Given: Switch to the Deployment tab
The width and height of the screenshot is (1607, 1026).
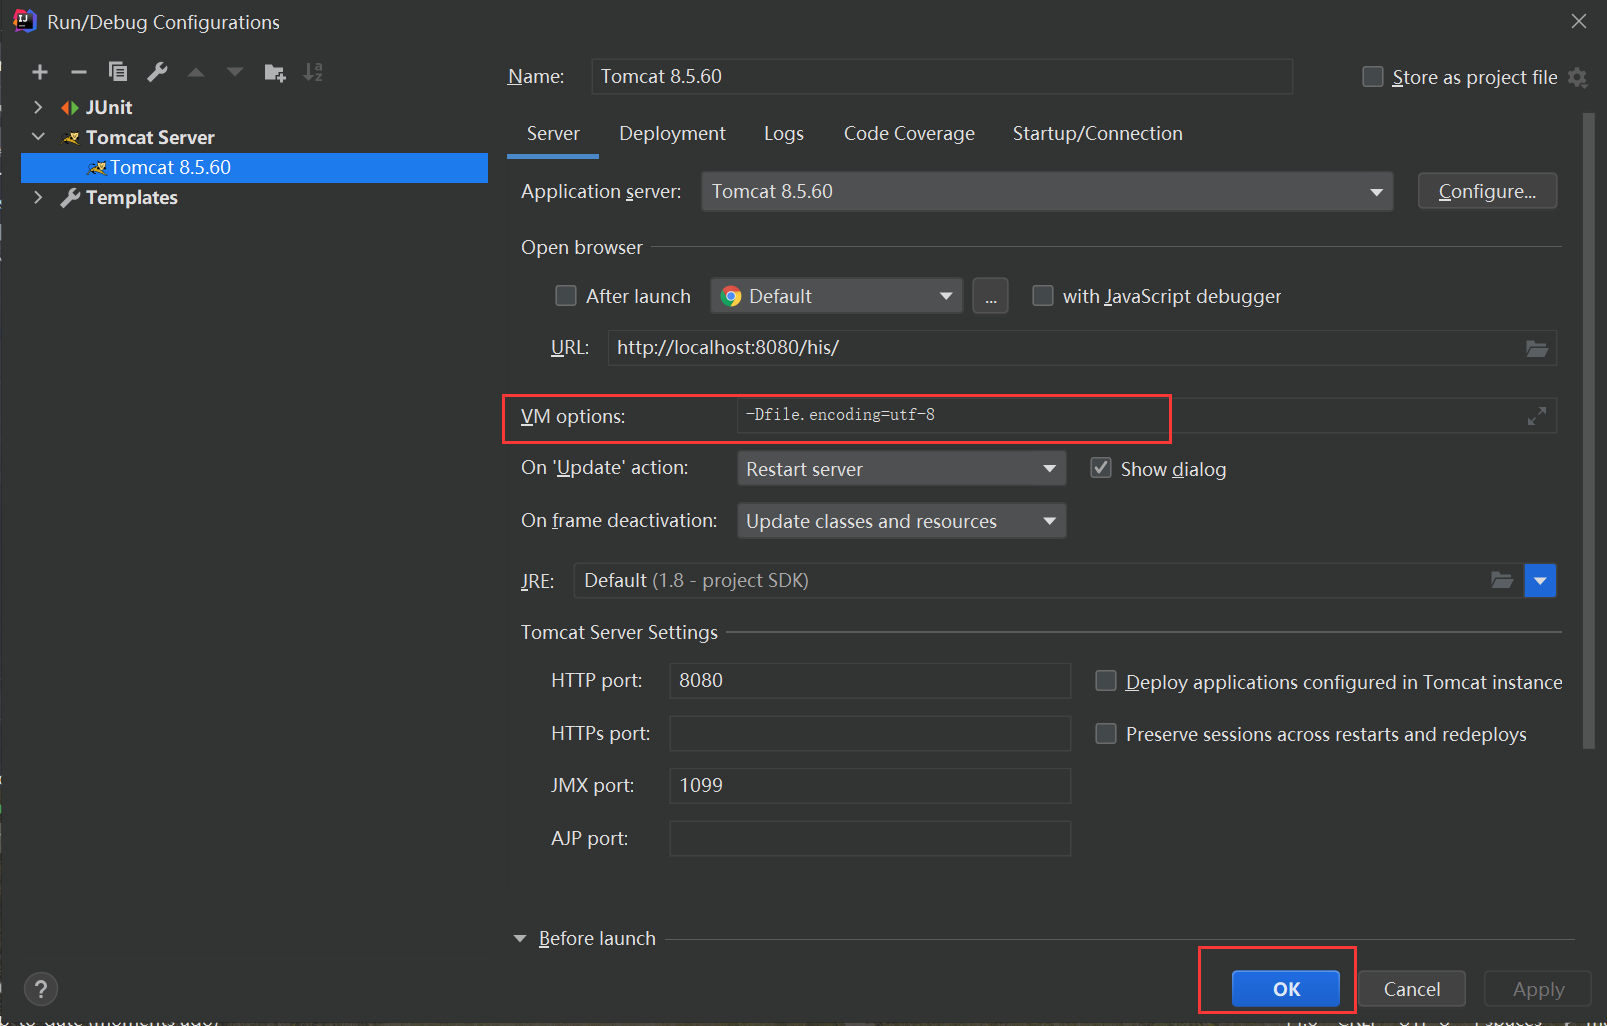Looking at the screenshot, I should point(672,133).
